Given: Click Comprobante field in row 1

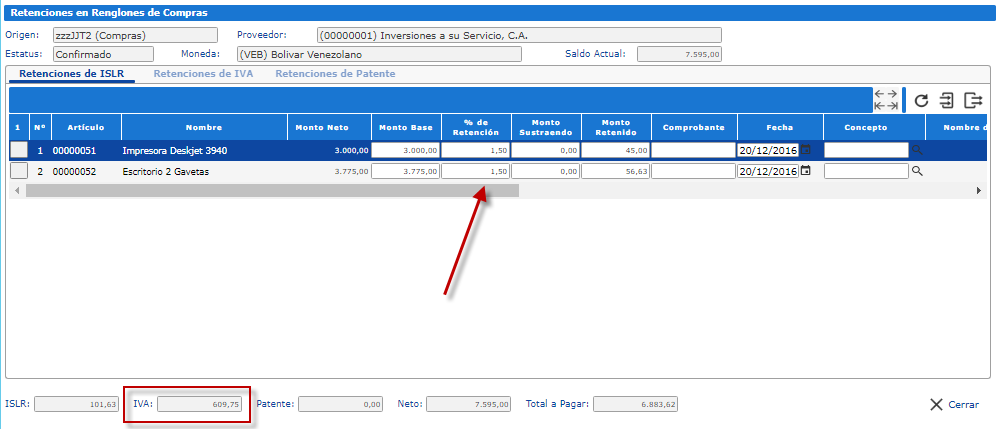Looking at the screenshot, I should click(x=693, y=150).
